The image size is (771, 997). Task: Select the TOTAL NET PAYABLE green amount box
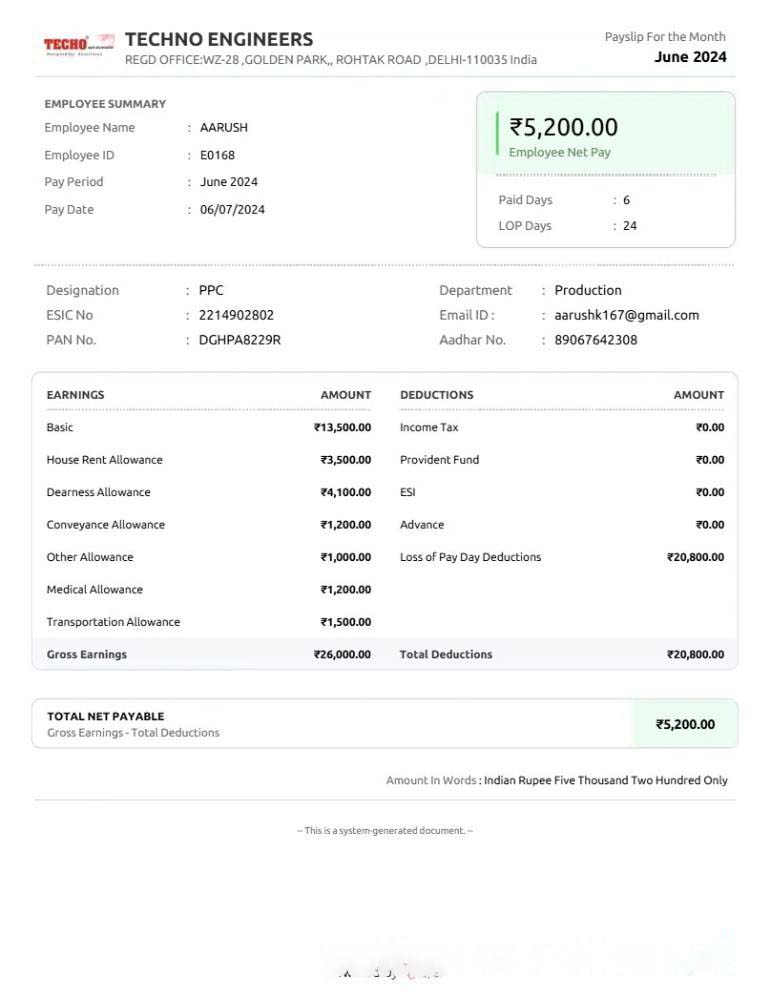(685, 724)
